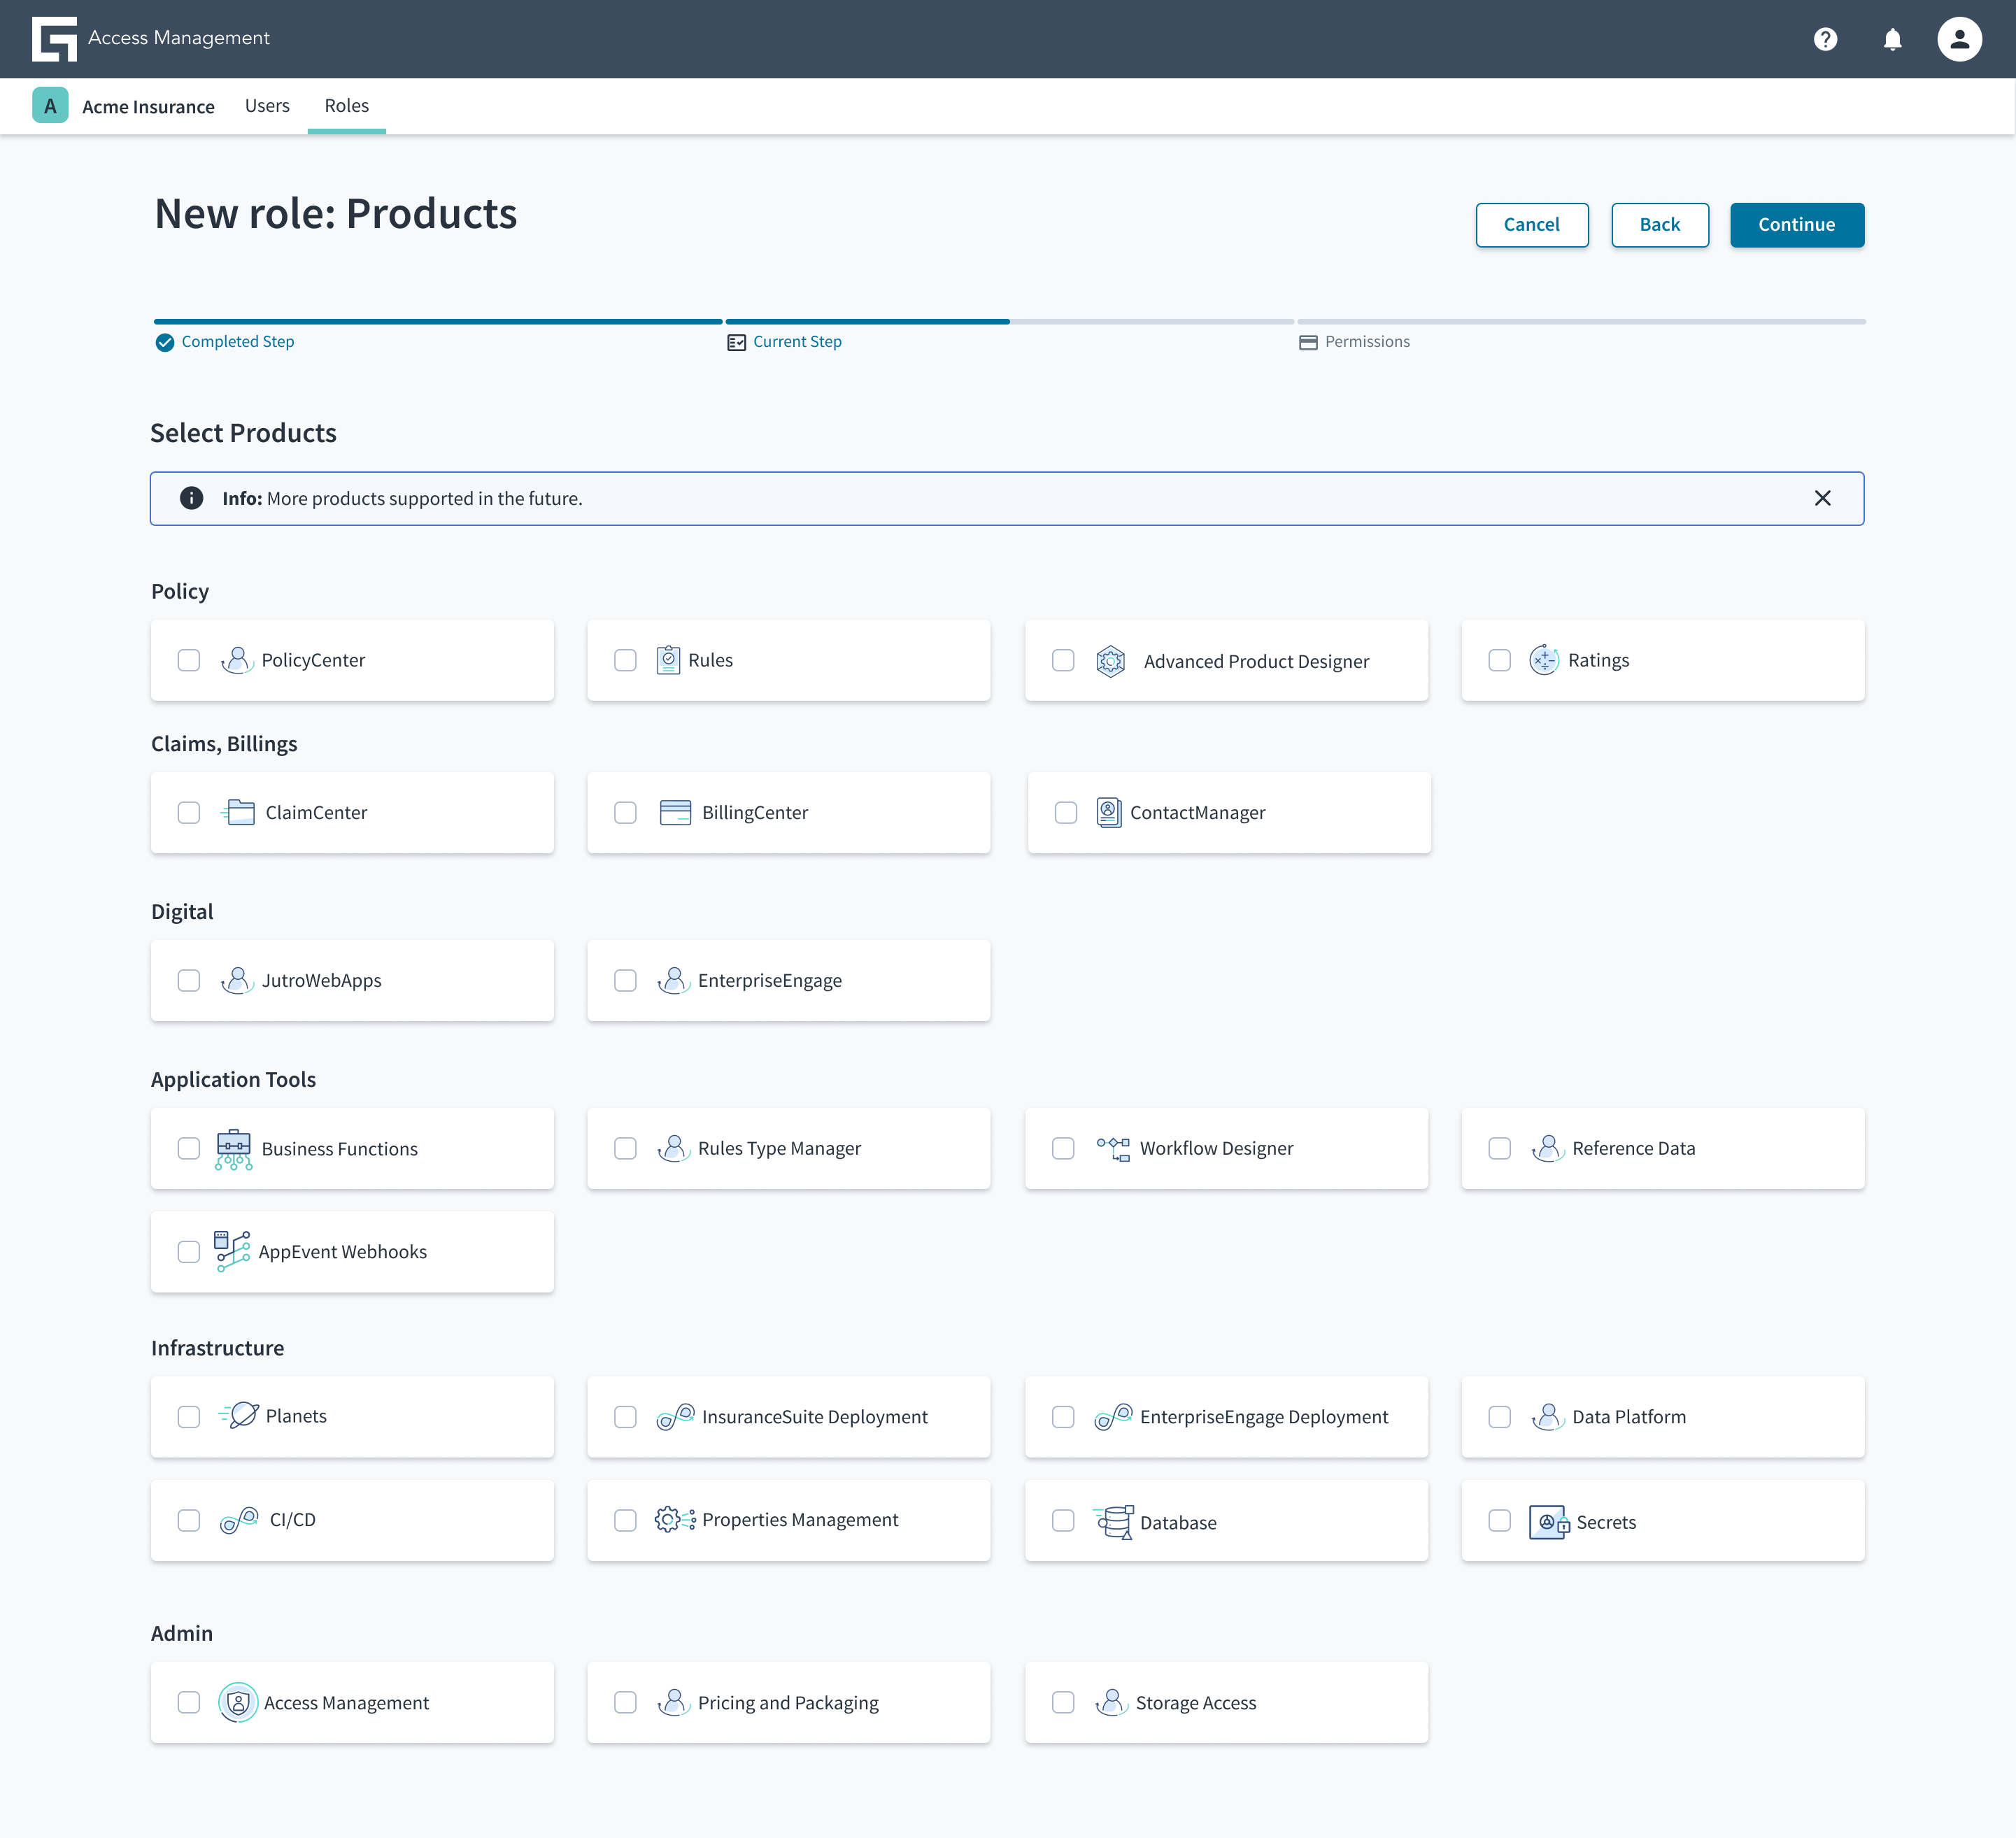The image size is (2016, 1838).
Task: Tick the CI/CD checkbox
Action: [x=189, y=1520]
